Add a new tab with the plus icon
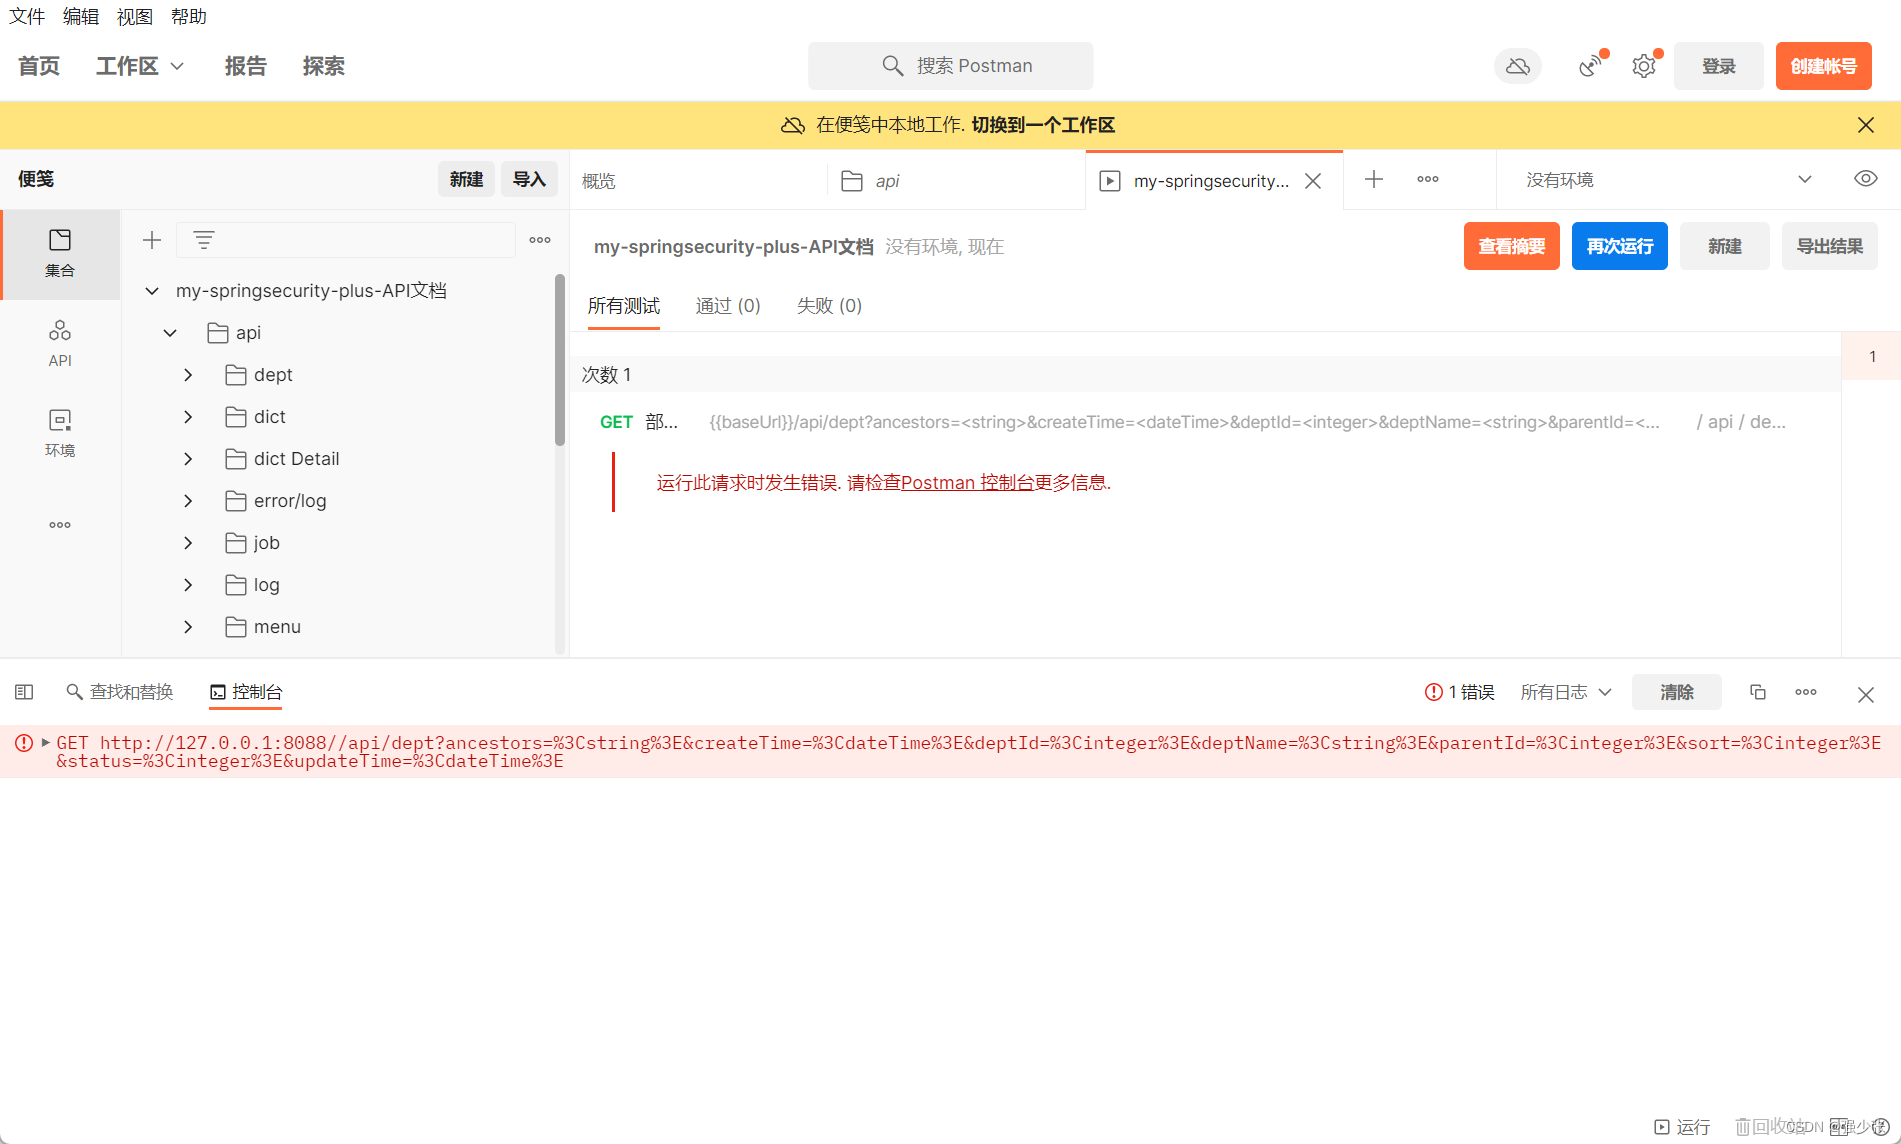 [1374, 179]
